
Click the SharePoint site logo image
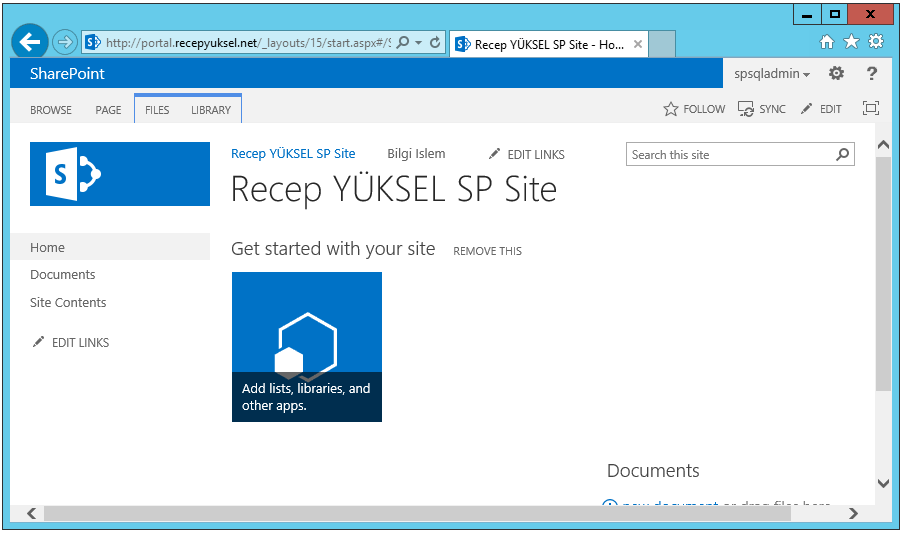(120, 174)
